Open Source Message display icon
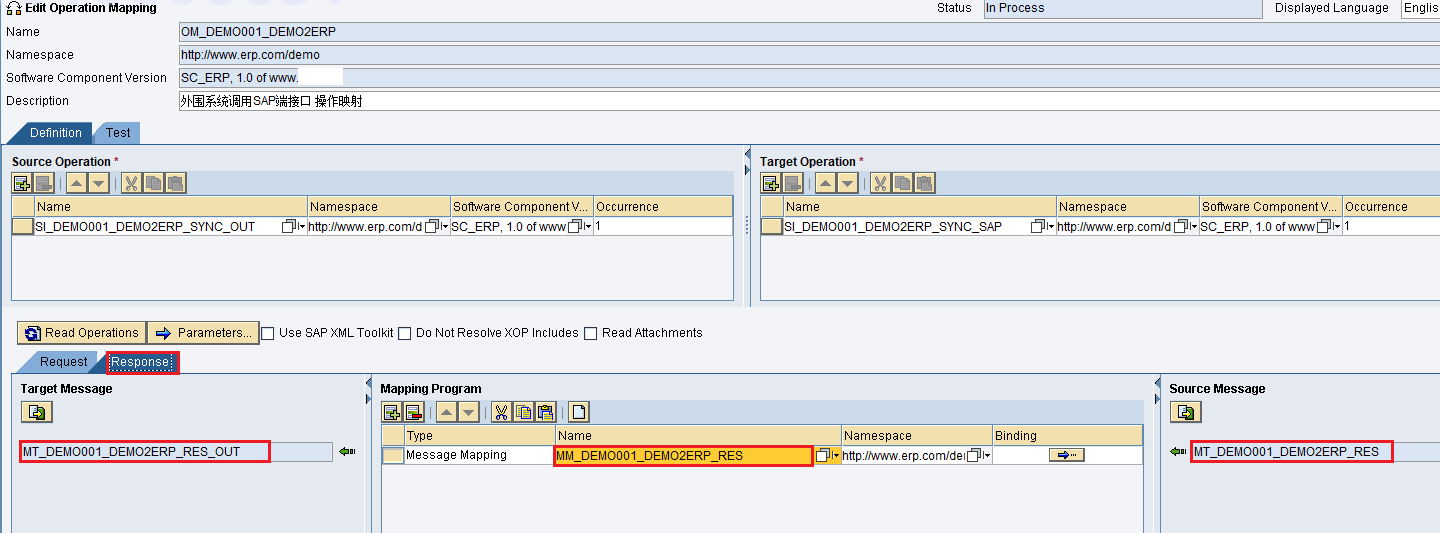This screenshot has height=533, width=1440. 1186,412
